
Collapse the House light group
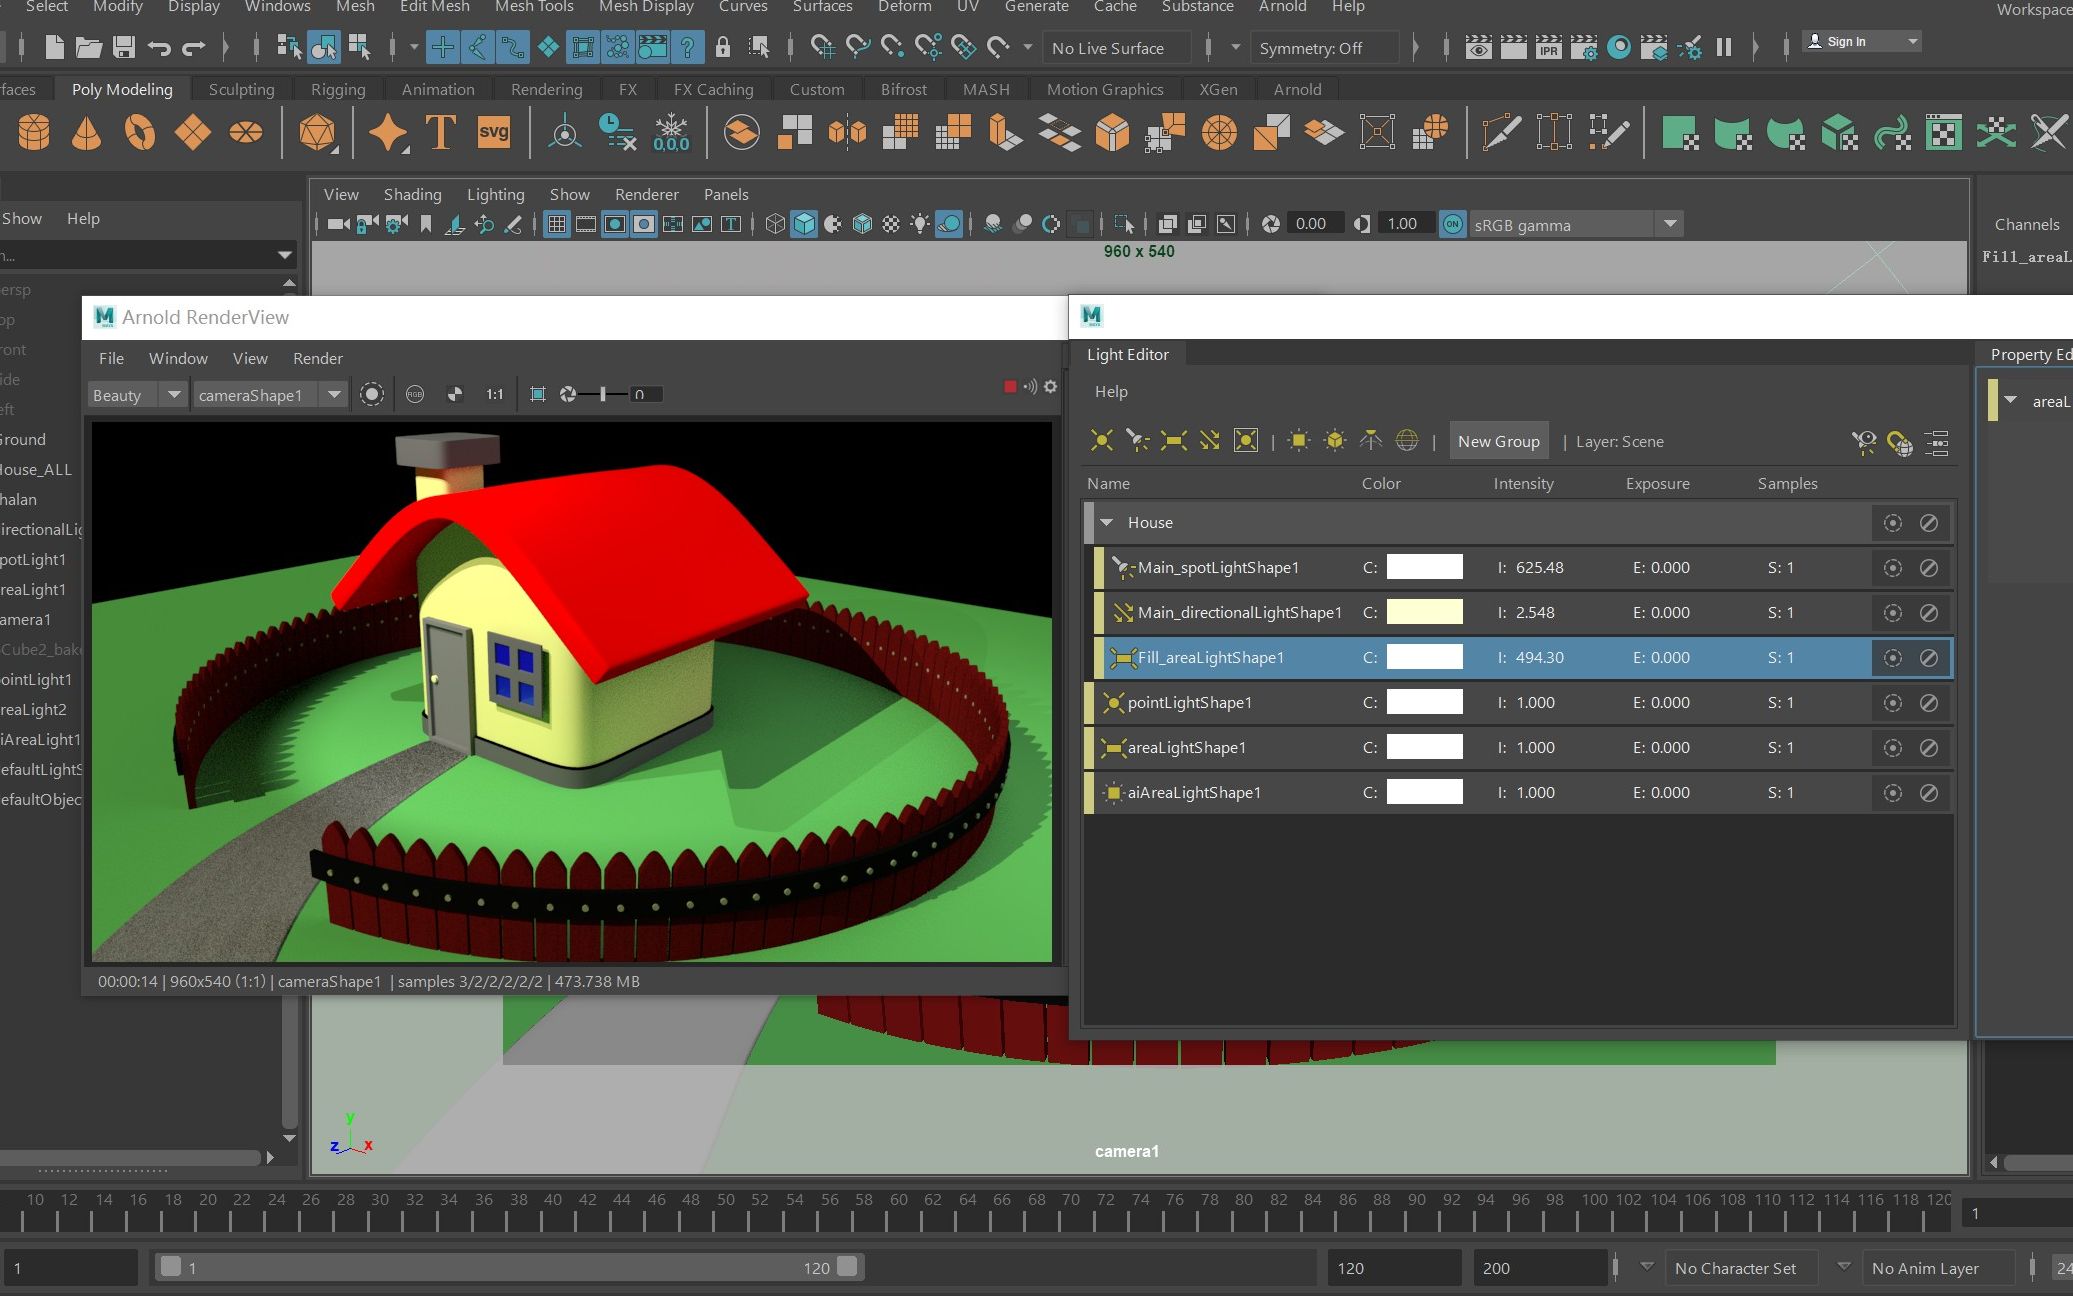tap(1107, 523)
